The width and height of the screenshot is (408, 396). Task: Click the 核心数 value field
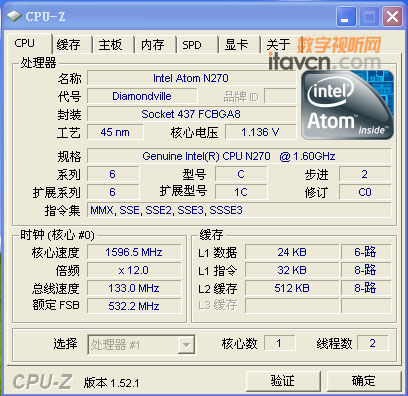(279, 343)
